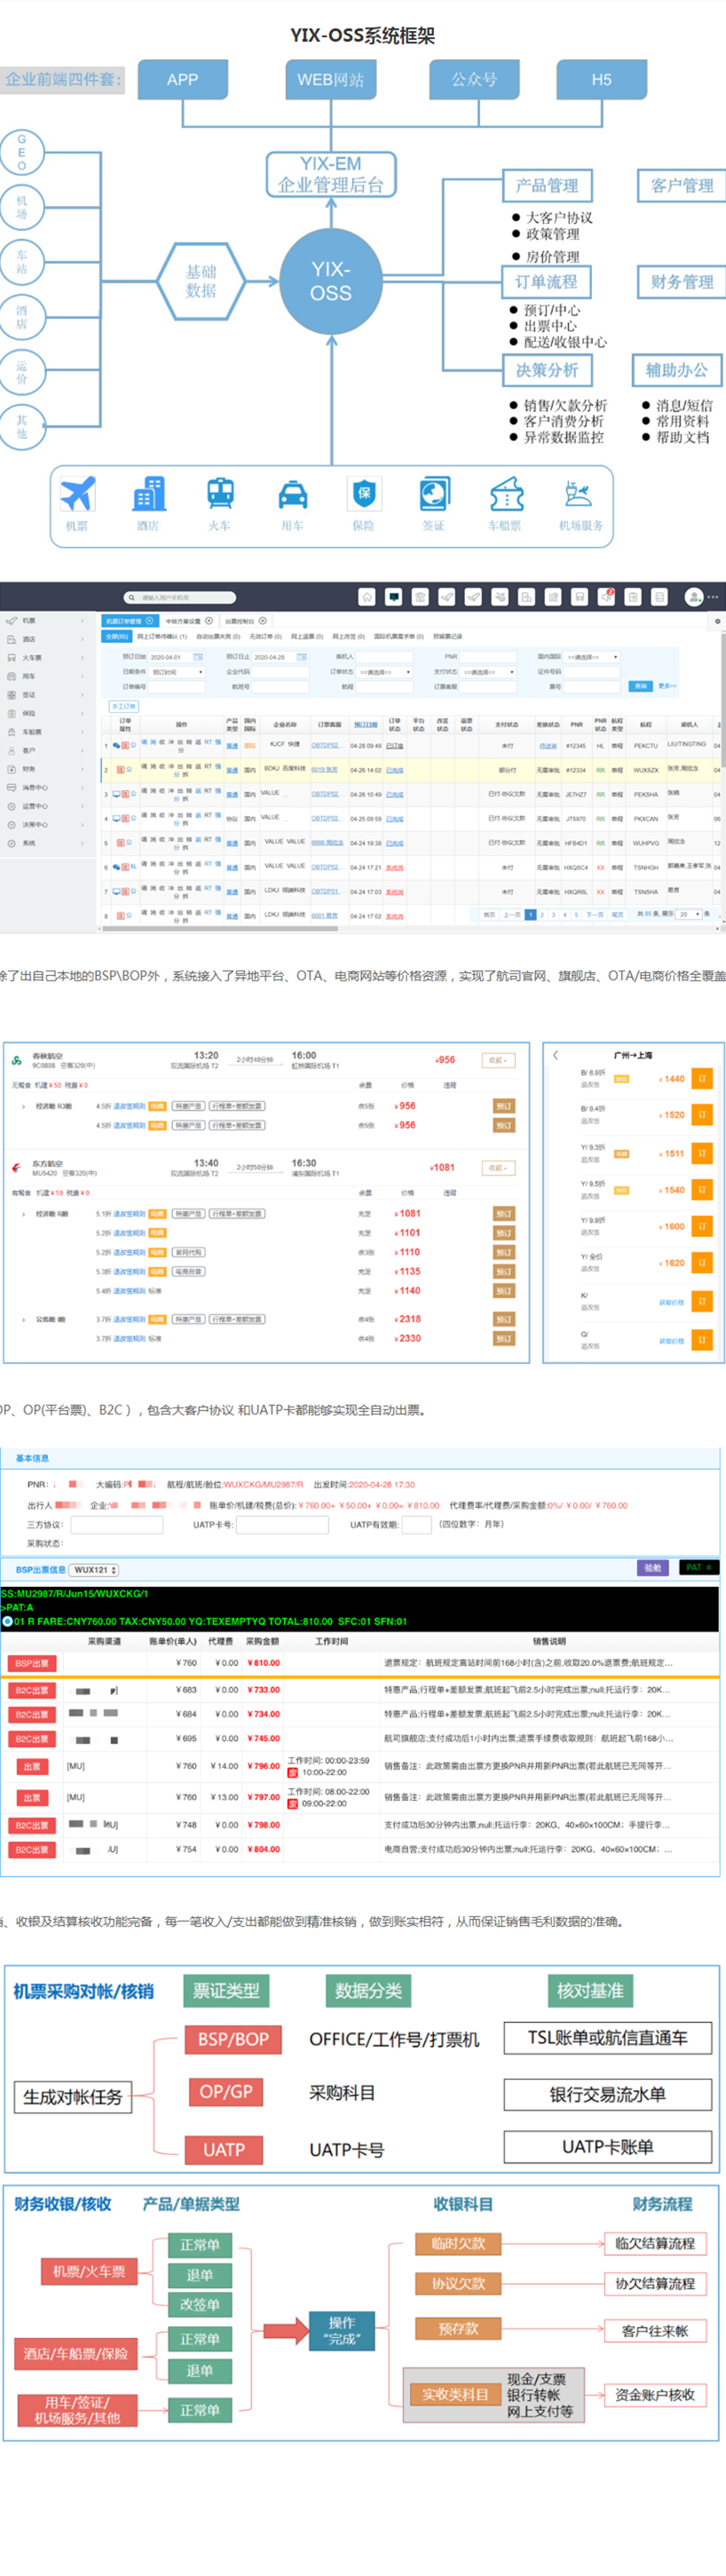This screenshot has width=726, height=2576.
Task: Open the page-size dropdown showing 20
Action: [689, 914]
